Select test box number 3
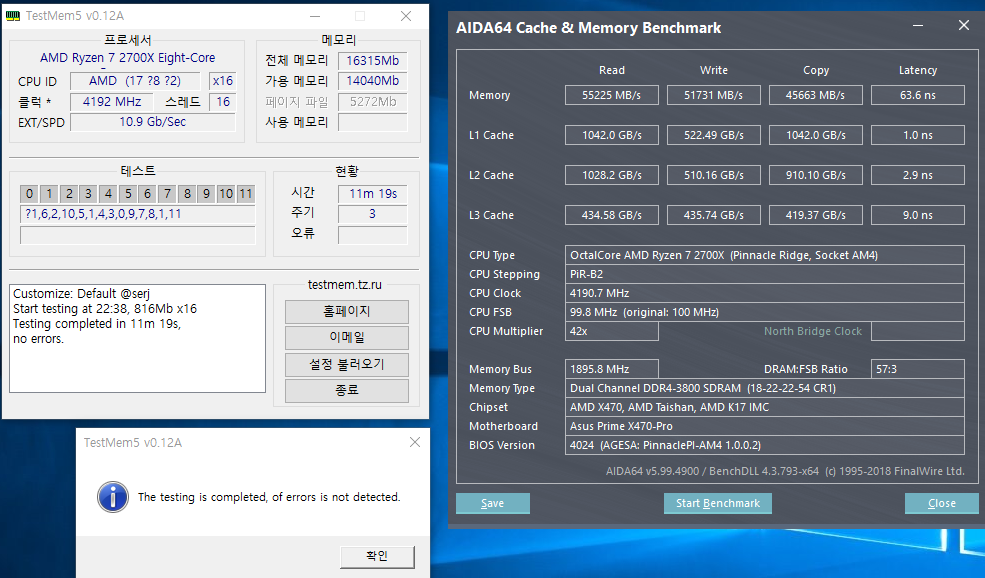The width and height of the screenshot is (985, 578). [x=89, y=194]
